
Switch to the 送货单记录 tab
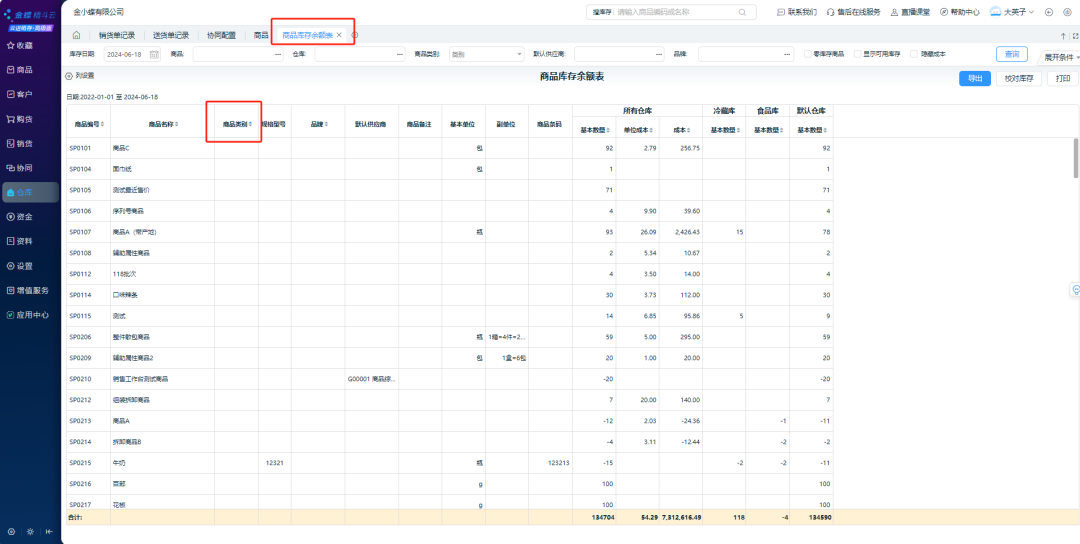point(171,35)
